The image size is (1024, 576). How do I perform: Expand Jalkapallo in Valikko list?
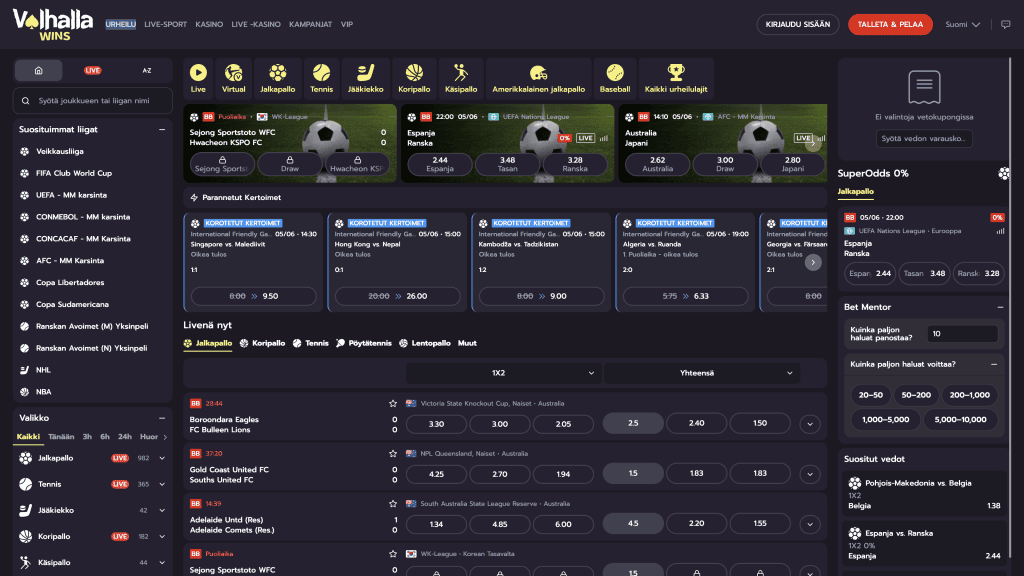162,458
